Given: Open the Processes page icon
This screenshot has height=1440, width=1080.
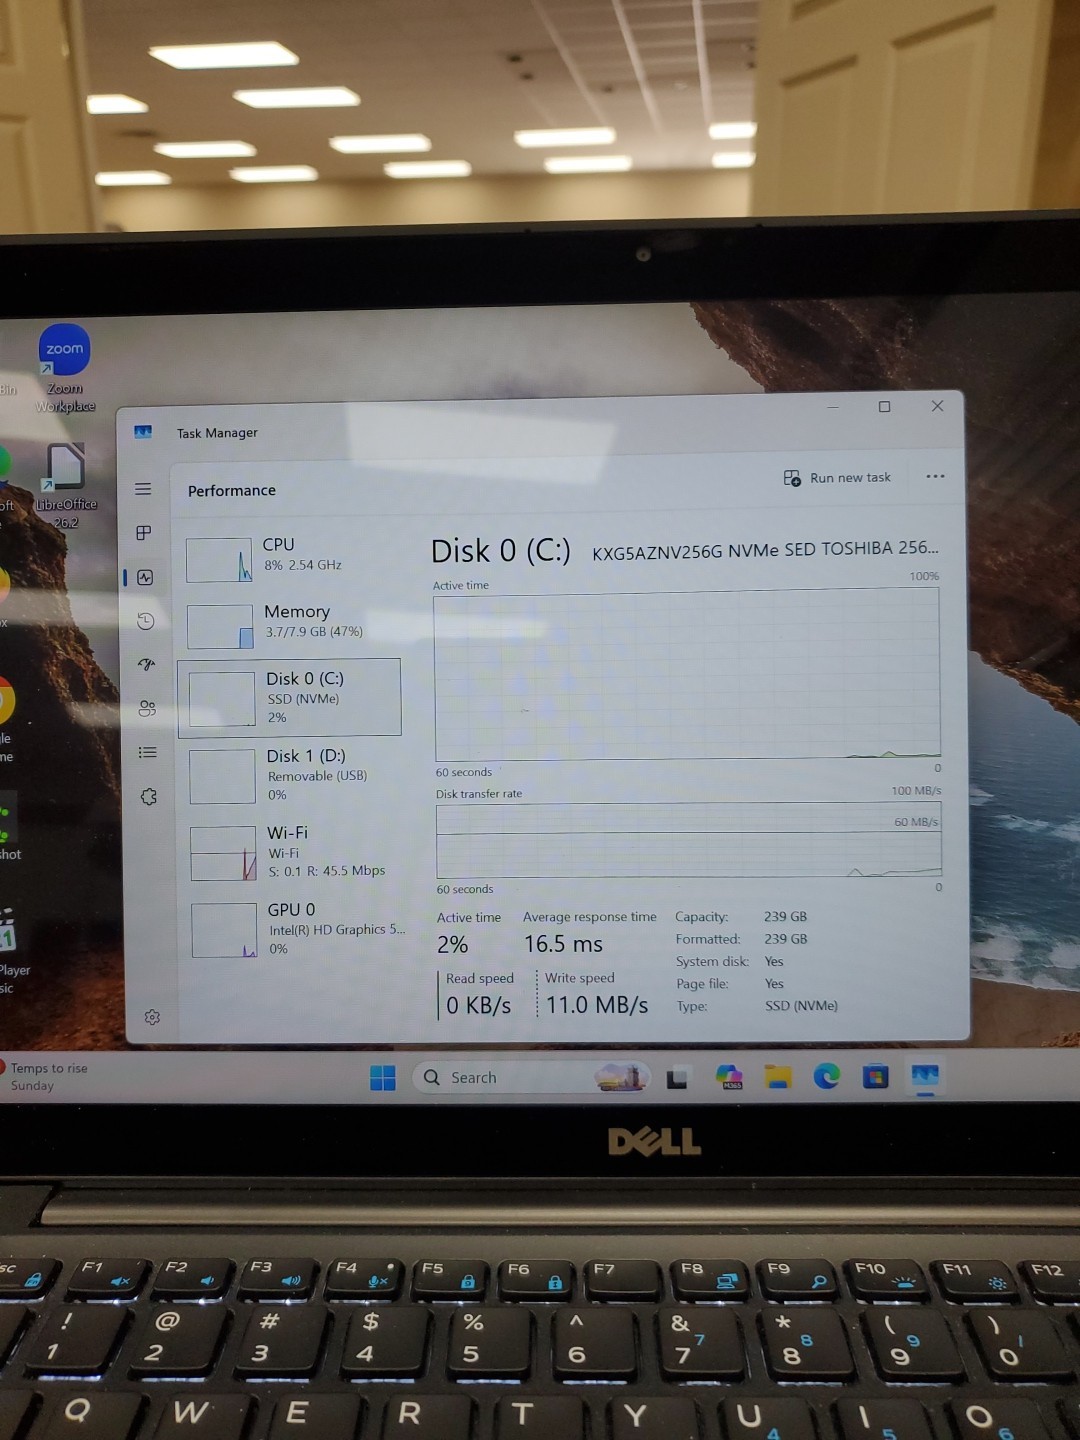Looking at the screenshot, I should tap(144, 533).
